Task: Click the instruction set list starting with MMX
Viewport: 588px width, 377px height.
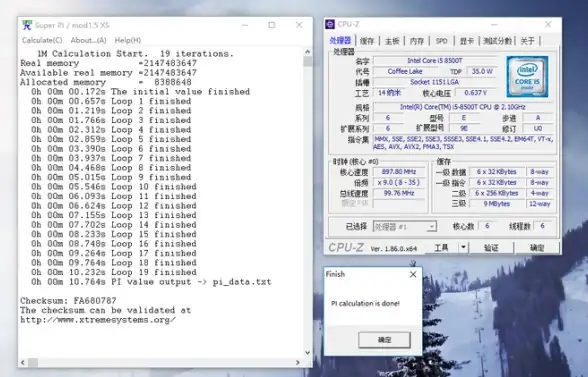Action: (x=462, y=143)
